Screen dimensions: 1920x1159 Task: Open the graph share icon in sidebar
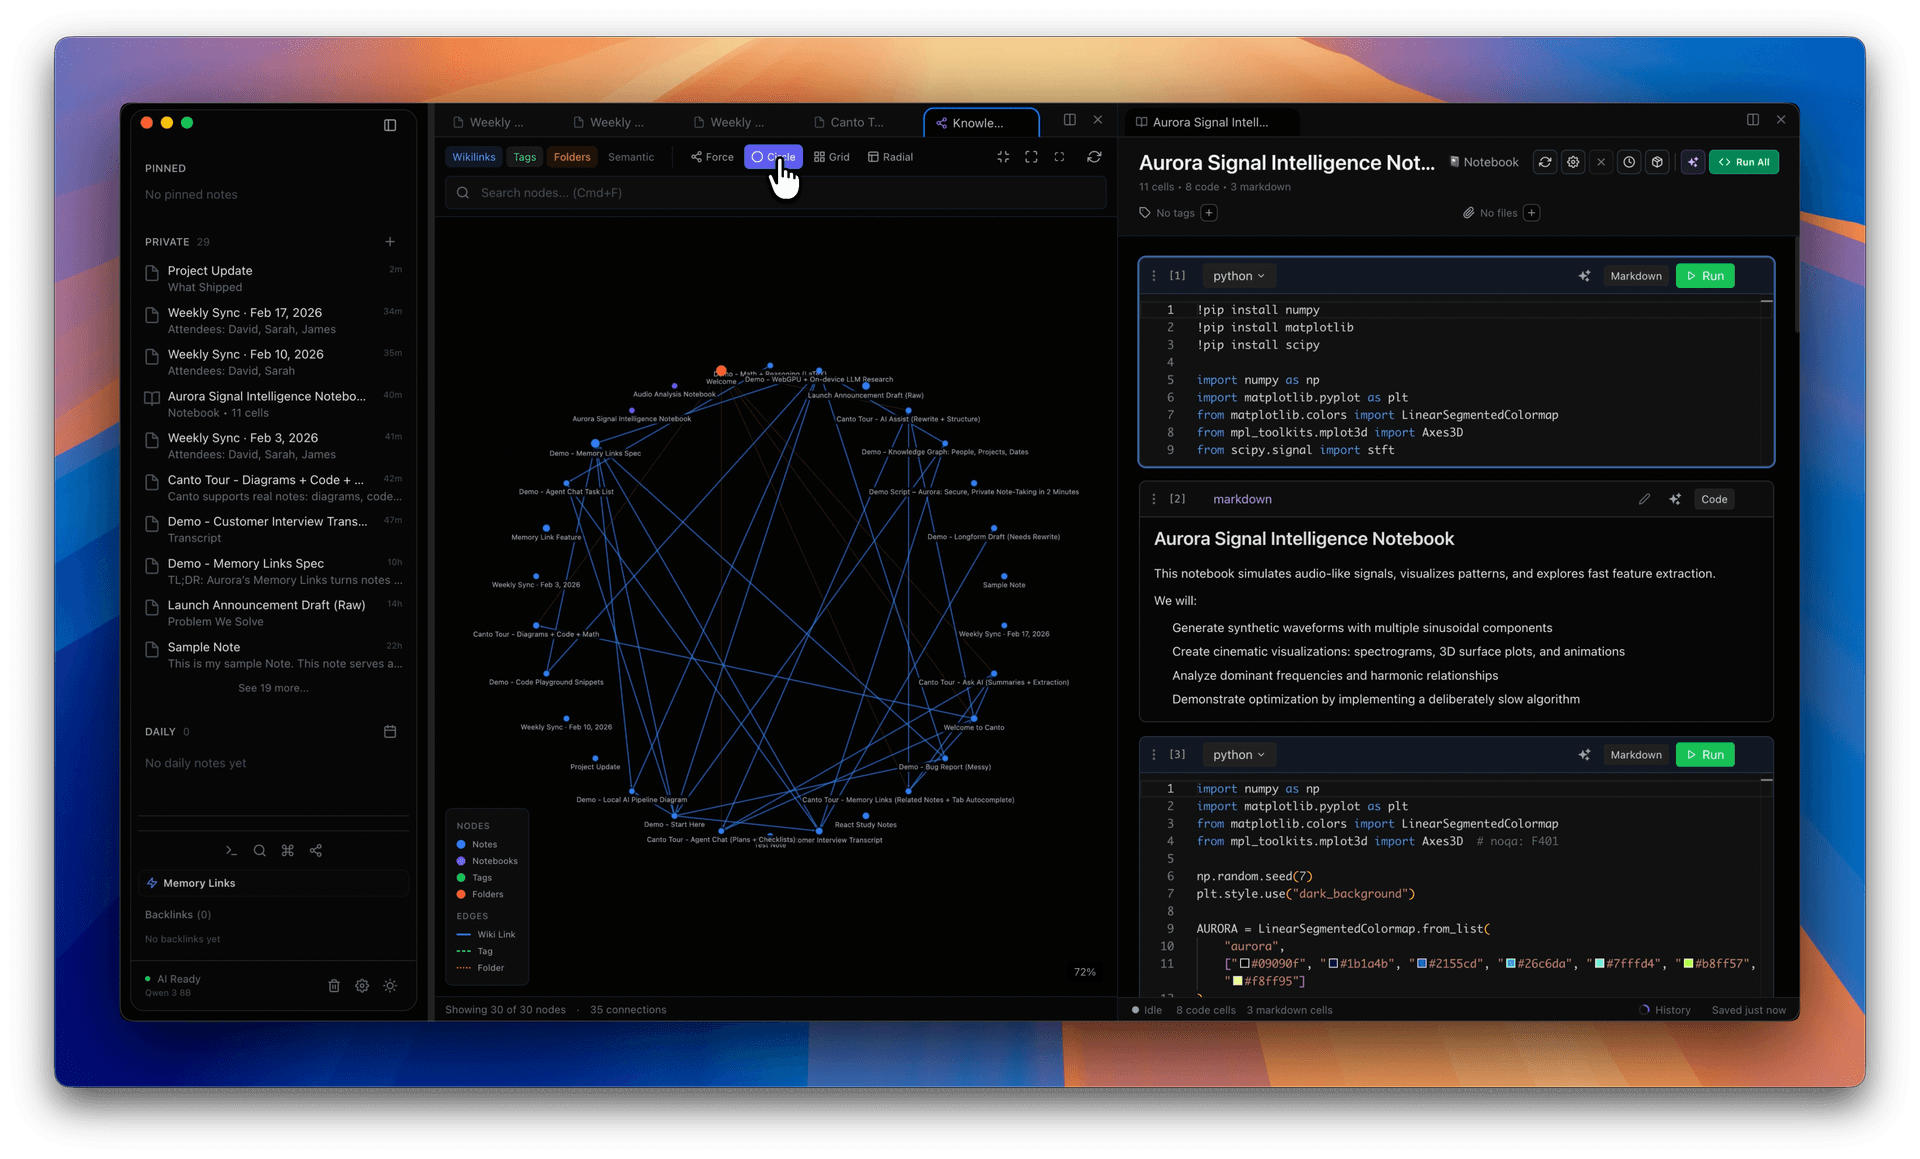(316, 851)
